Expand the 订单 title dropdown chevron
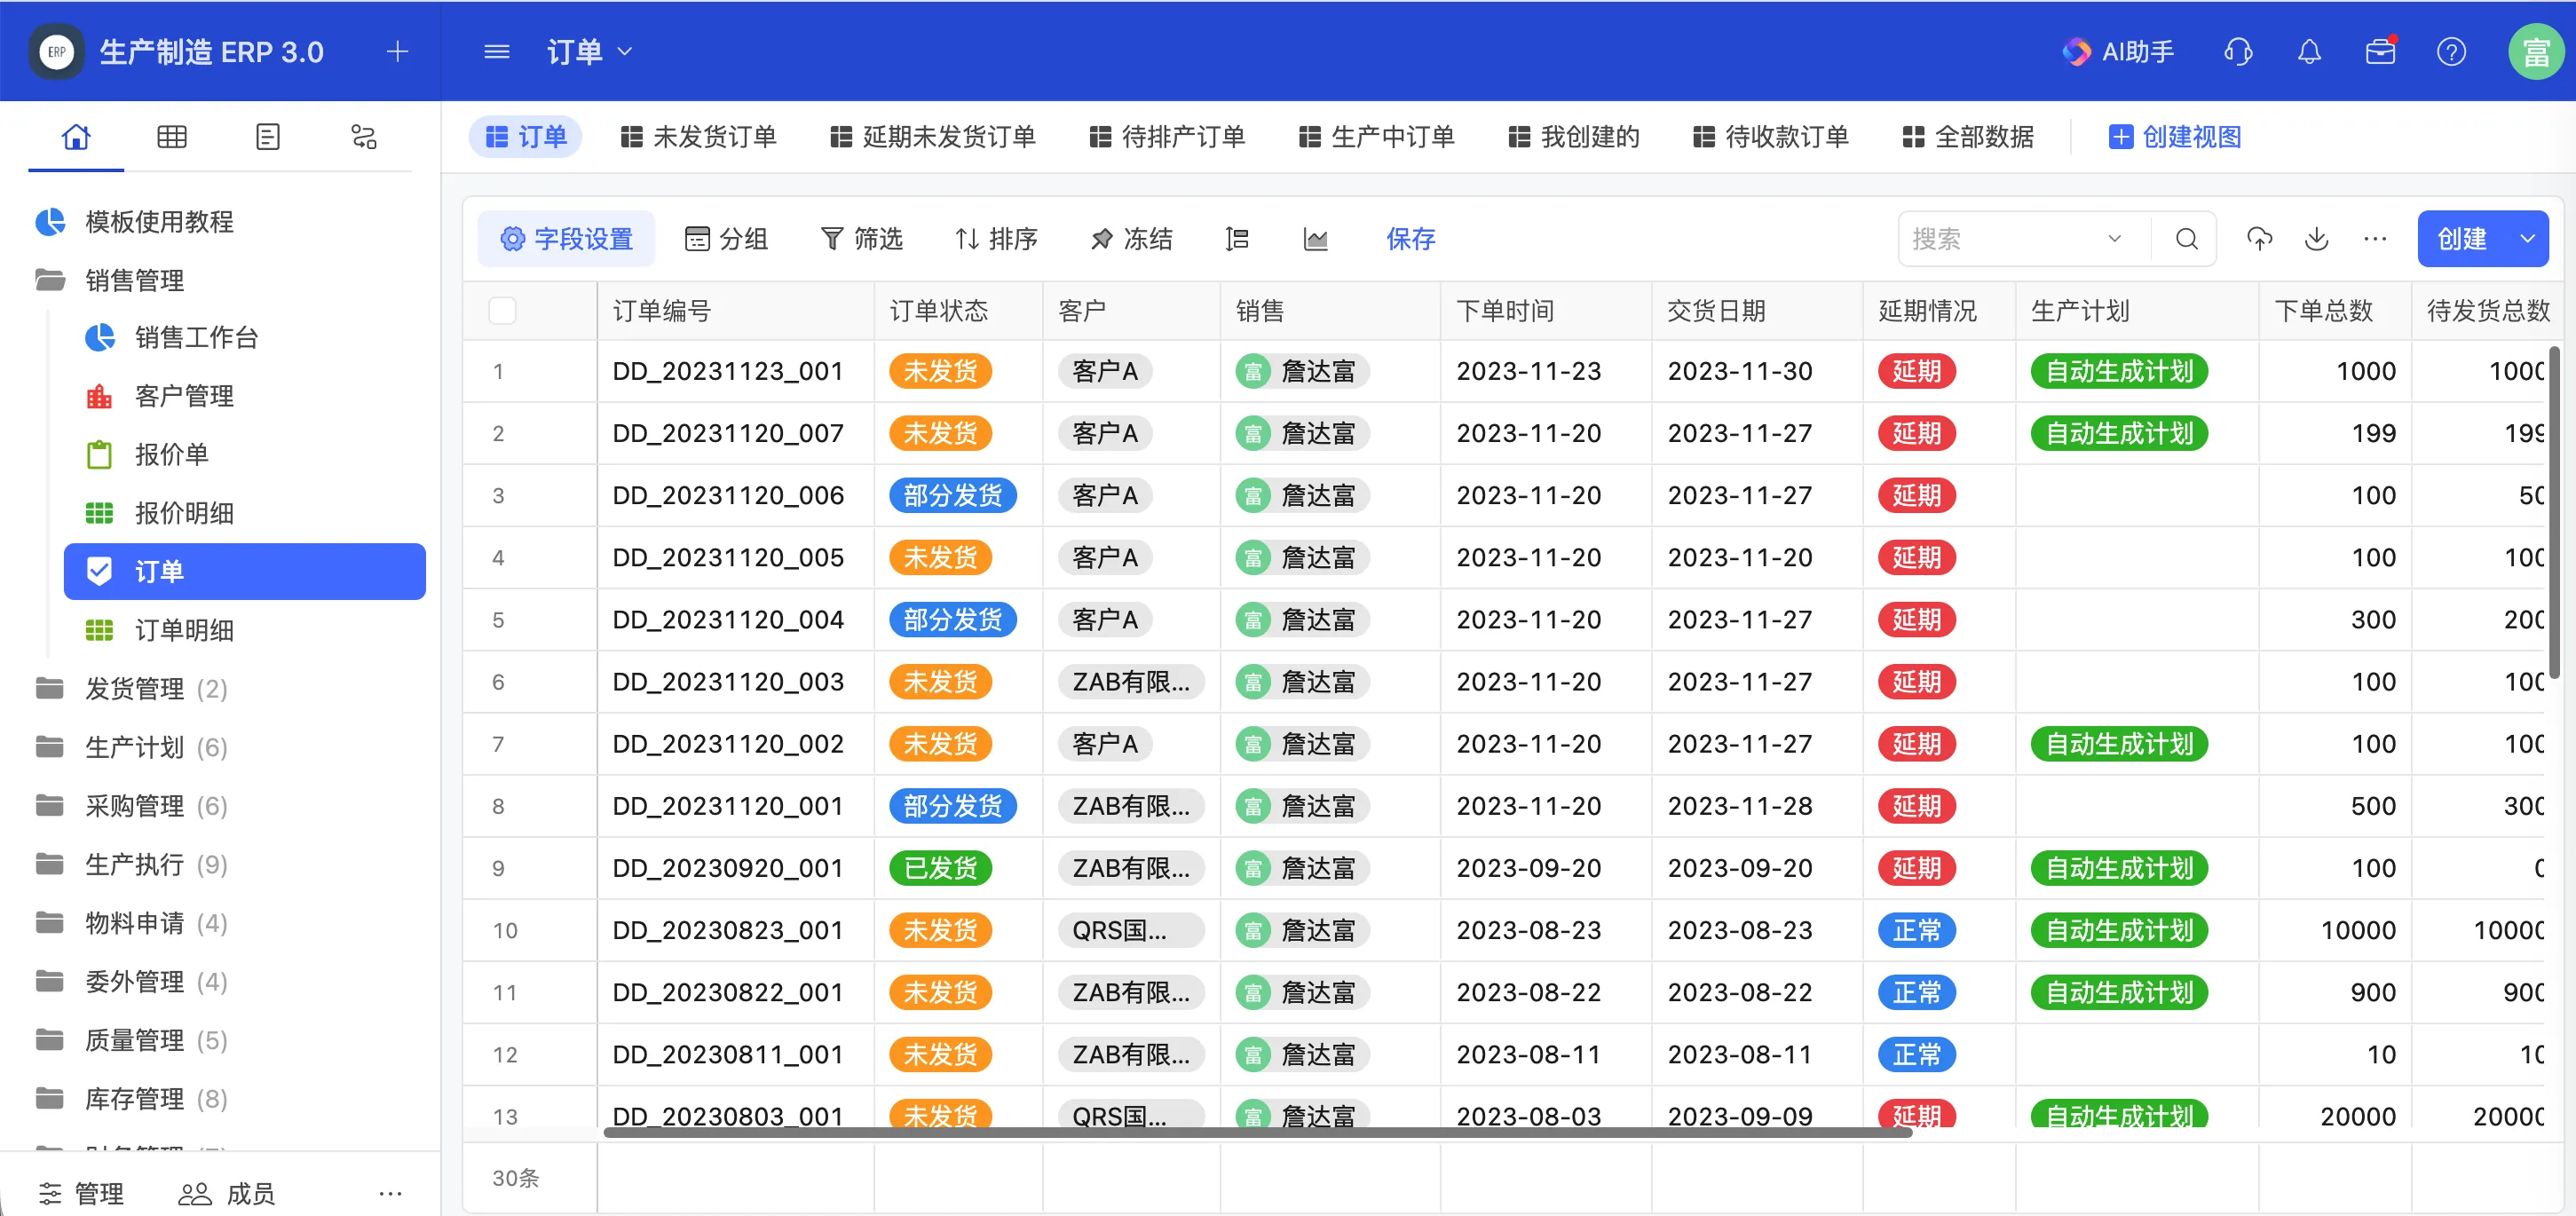 [625, 52]
